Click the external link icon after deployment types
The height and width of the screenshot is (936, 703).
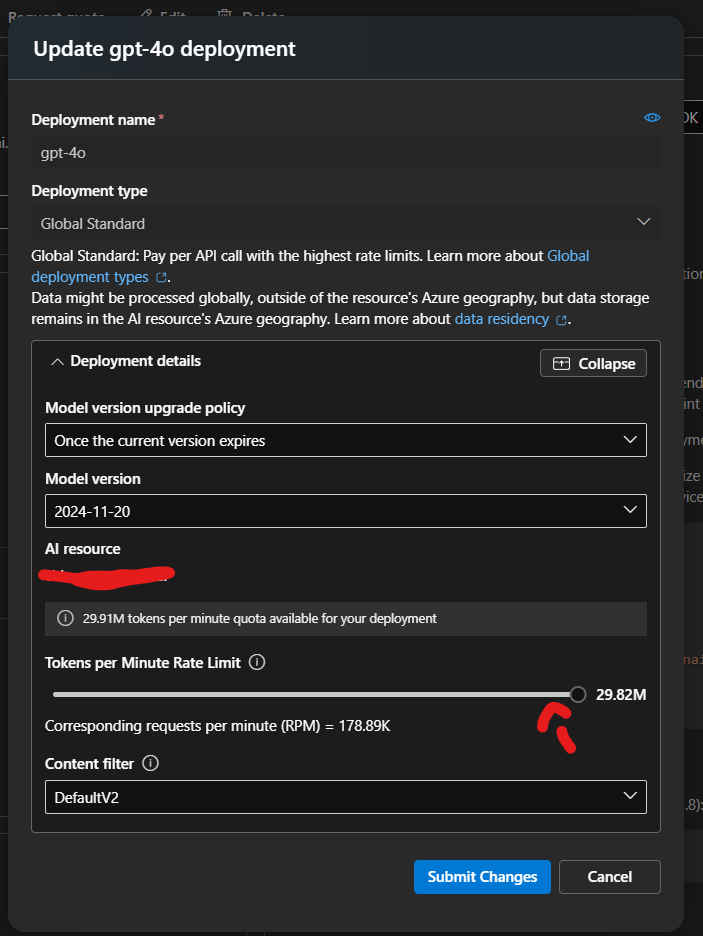tap(161, 278)
